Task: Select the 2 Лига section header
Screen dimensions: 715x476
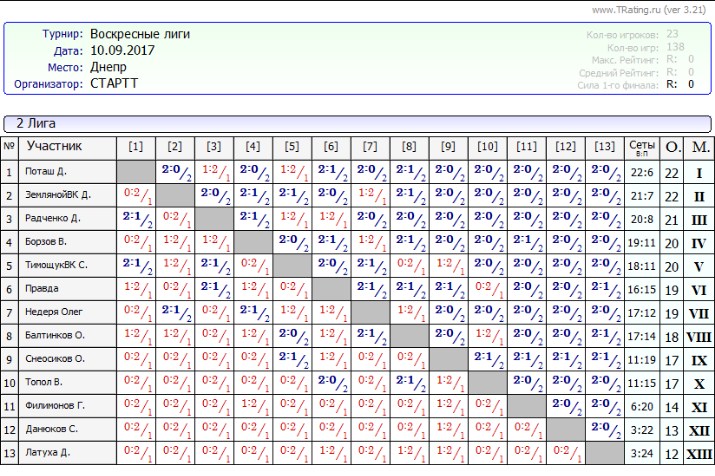Action: point(36,124)
